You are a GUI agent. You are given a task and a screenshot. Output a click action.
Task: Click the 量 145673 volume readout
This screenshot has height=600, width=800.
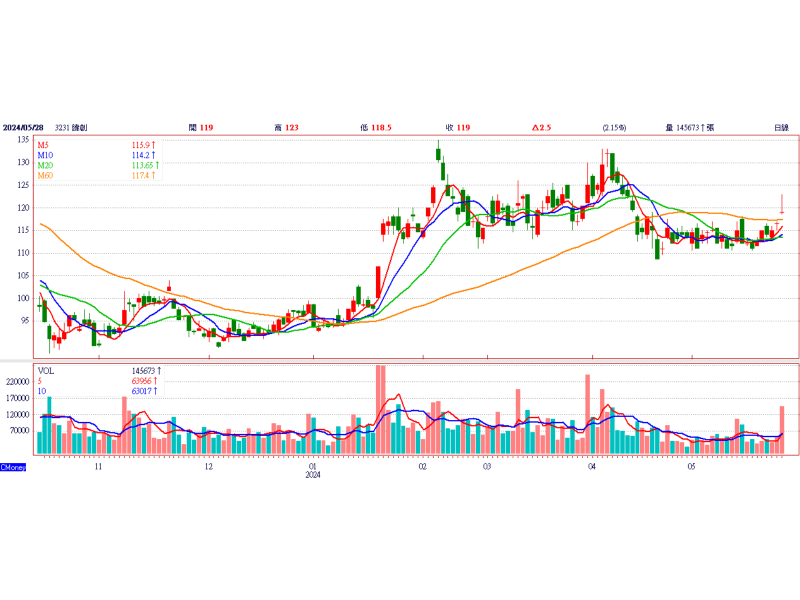[690, 128]
